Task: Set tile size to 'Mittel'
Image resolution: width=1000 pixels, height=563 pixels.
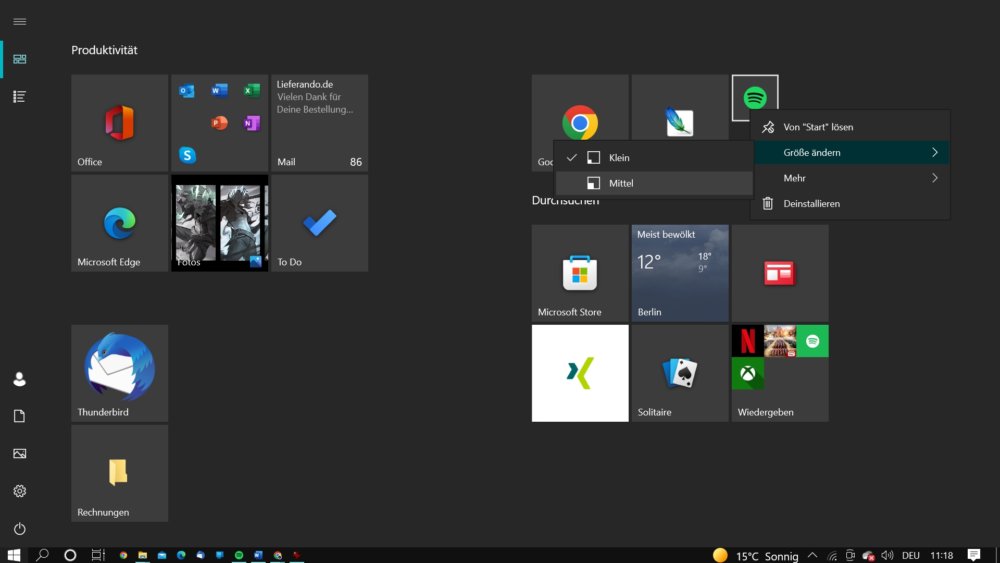Action: tap(654, 183)
